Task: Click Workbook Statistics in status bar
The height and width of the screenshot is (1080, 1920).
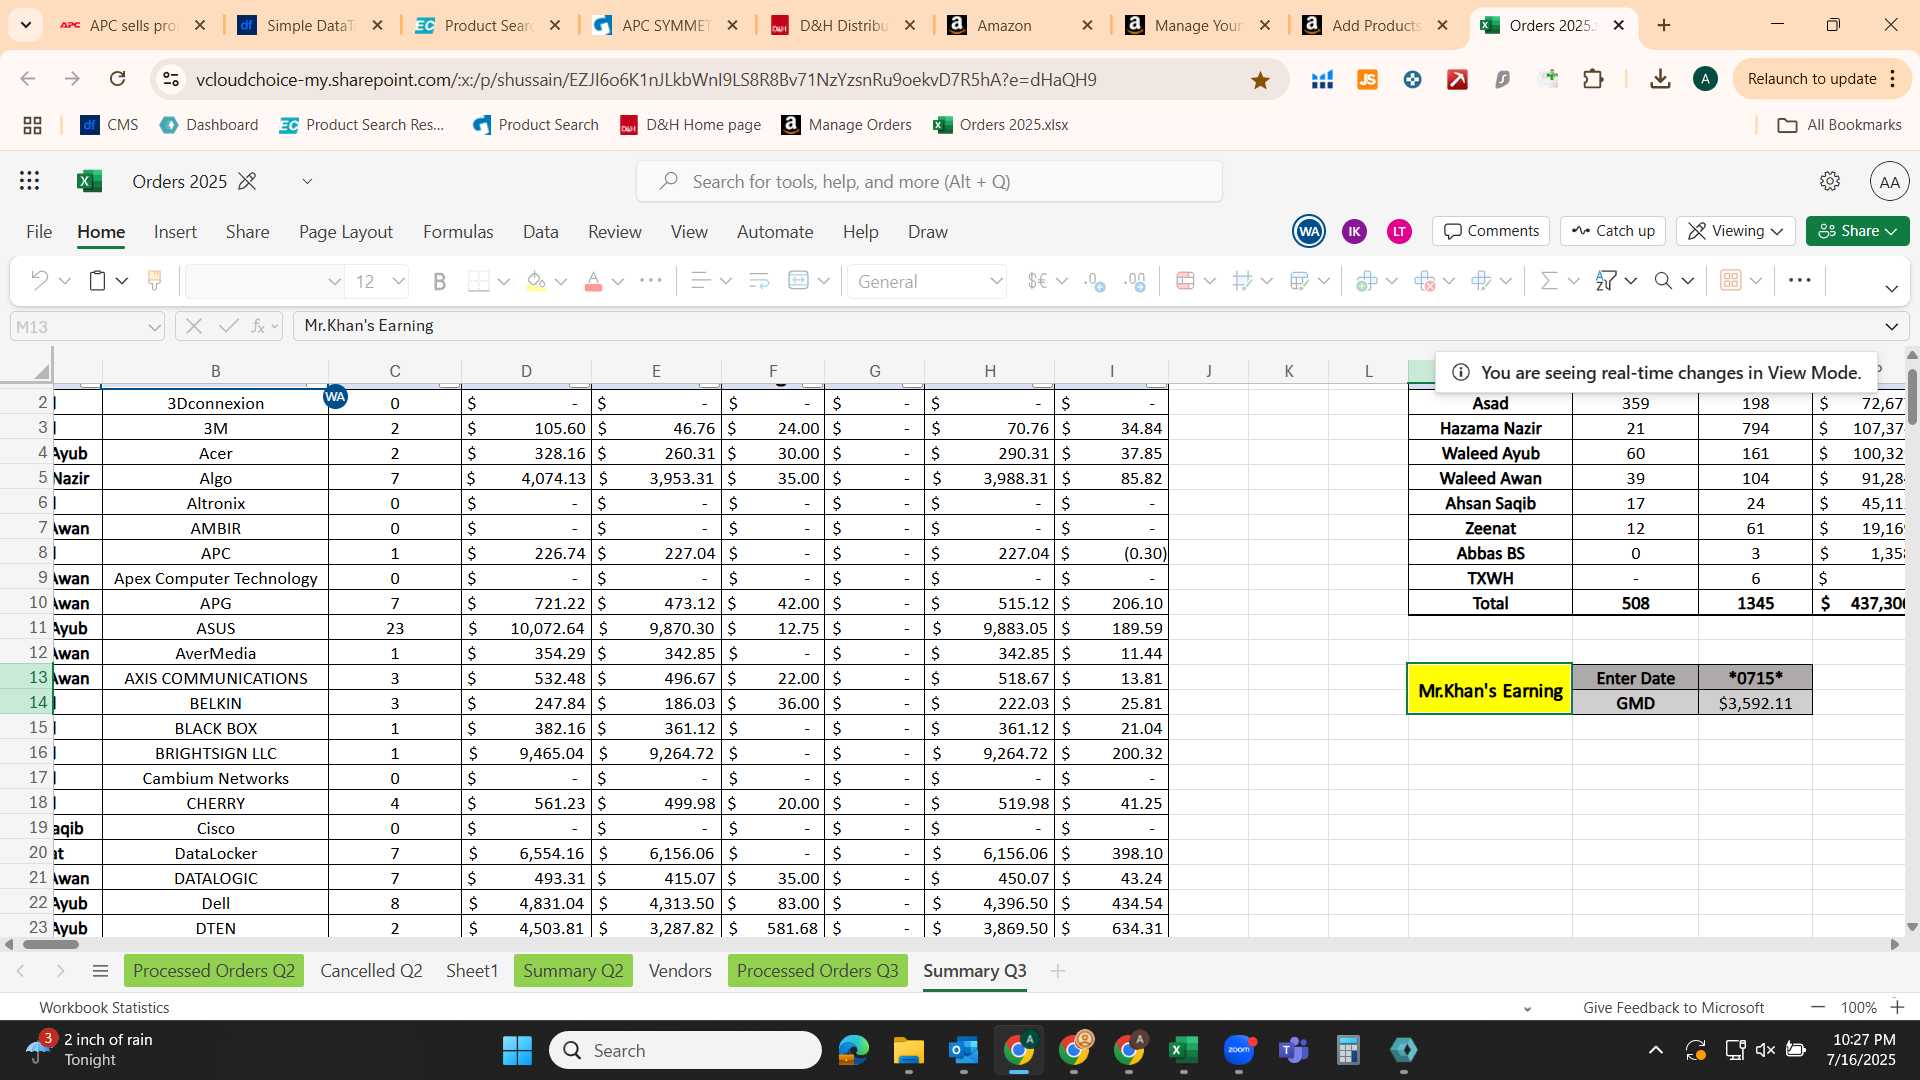Action: point(104,1007)
